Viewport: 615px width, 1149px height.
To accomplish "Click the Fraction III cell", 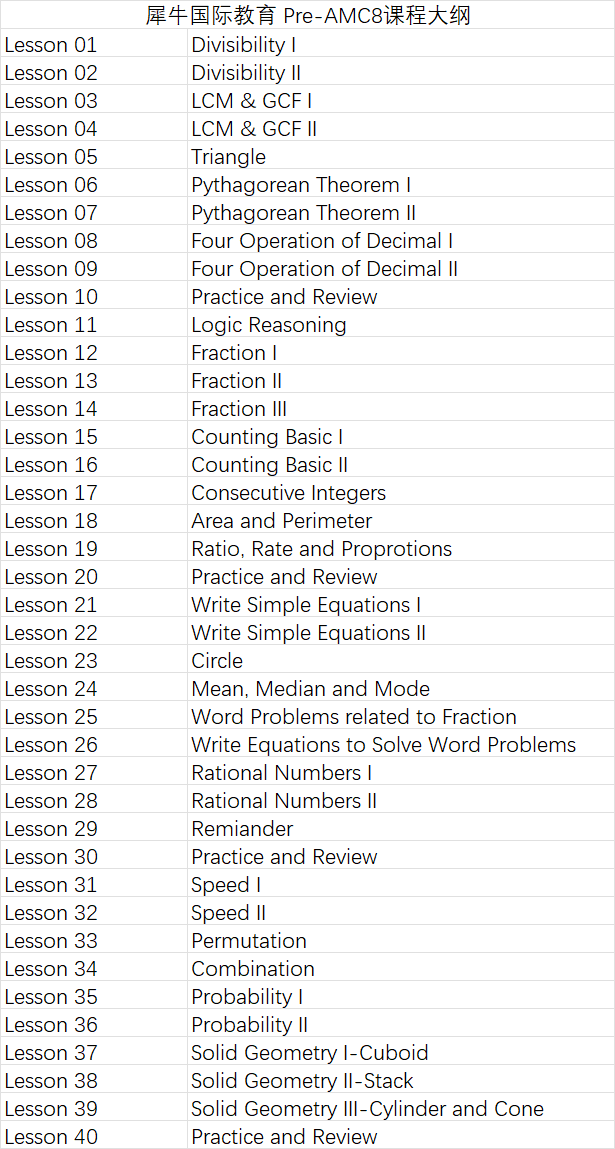I will 239,409.
